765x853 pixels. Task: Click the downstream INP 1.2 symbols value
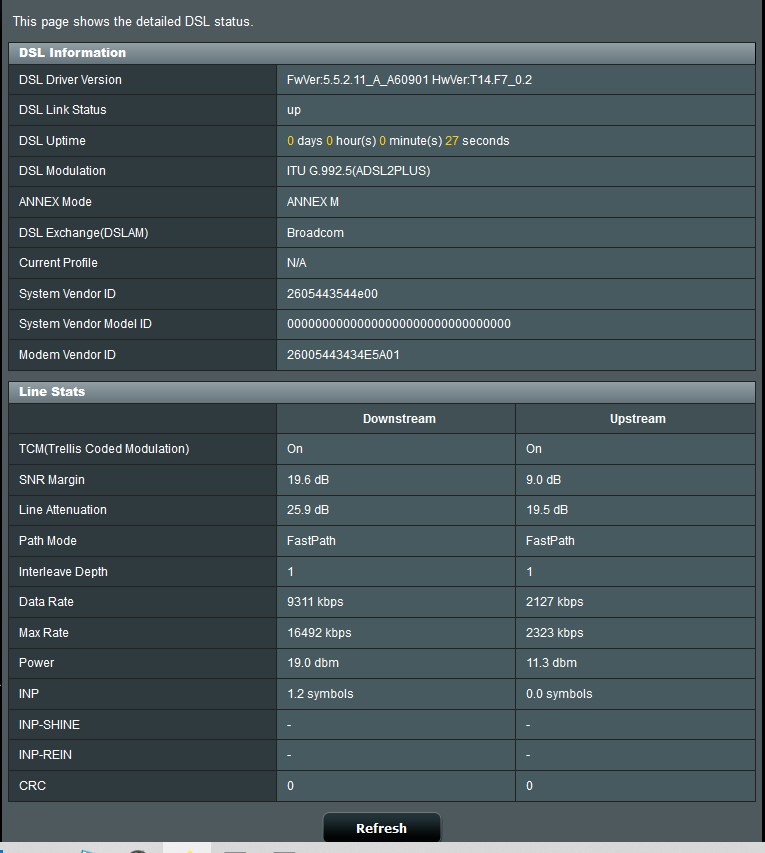click(320, 694)
